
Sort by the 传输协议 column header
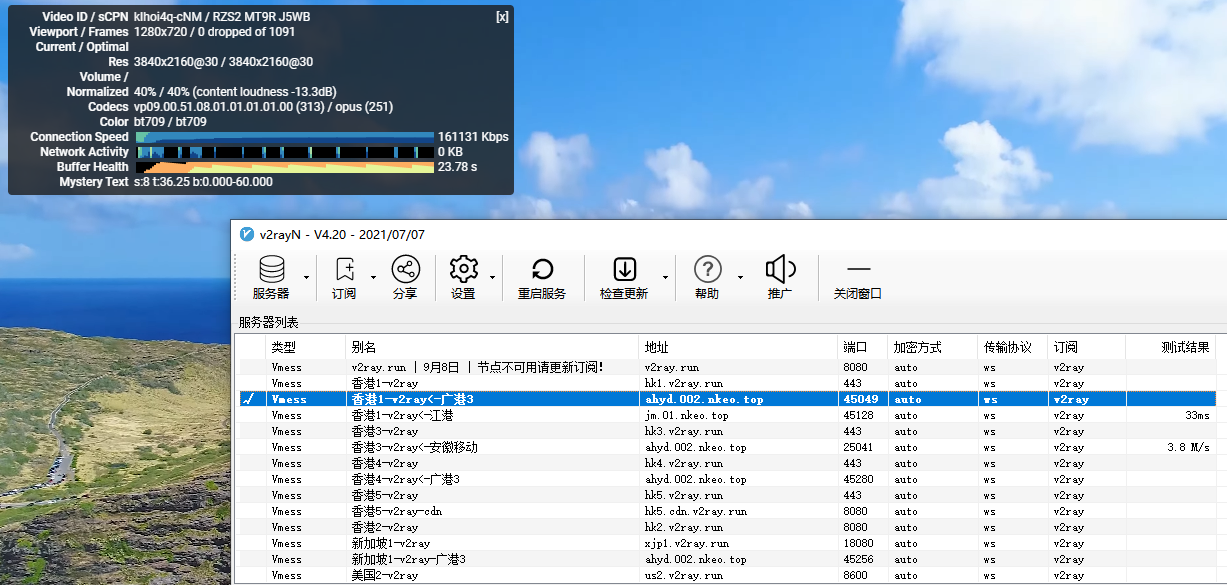[1013, 347]
